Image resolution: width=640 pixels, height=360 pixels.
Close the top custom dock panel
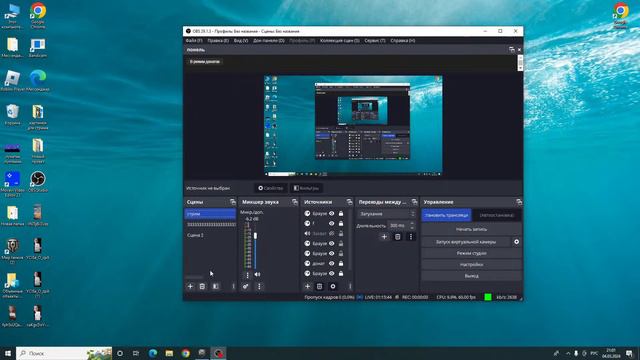519,49
